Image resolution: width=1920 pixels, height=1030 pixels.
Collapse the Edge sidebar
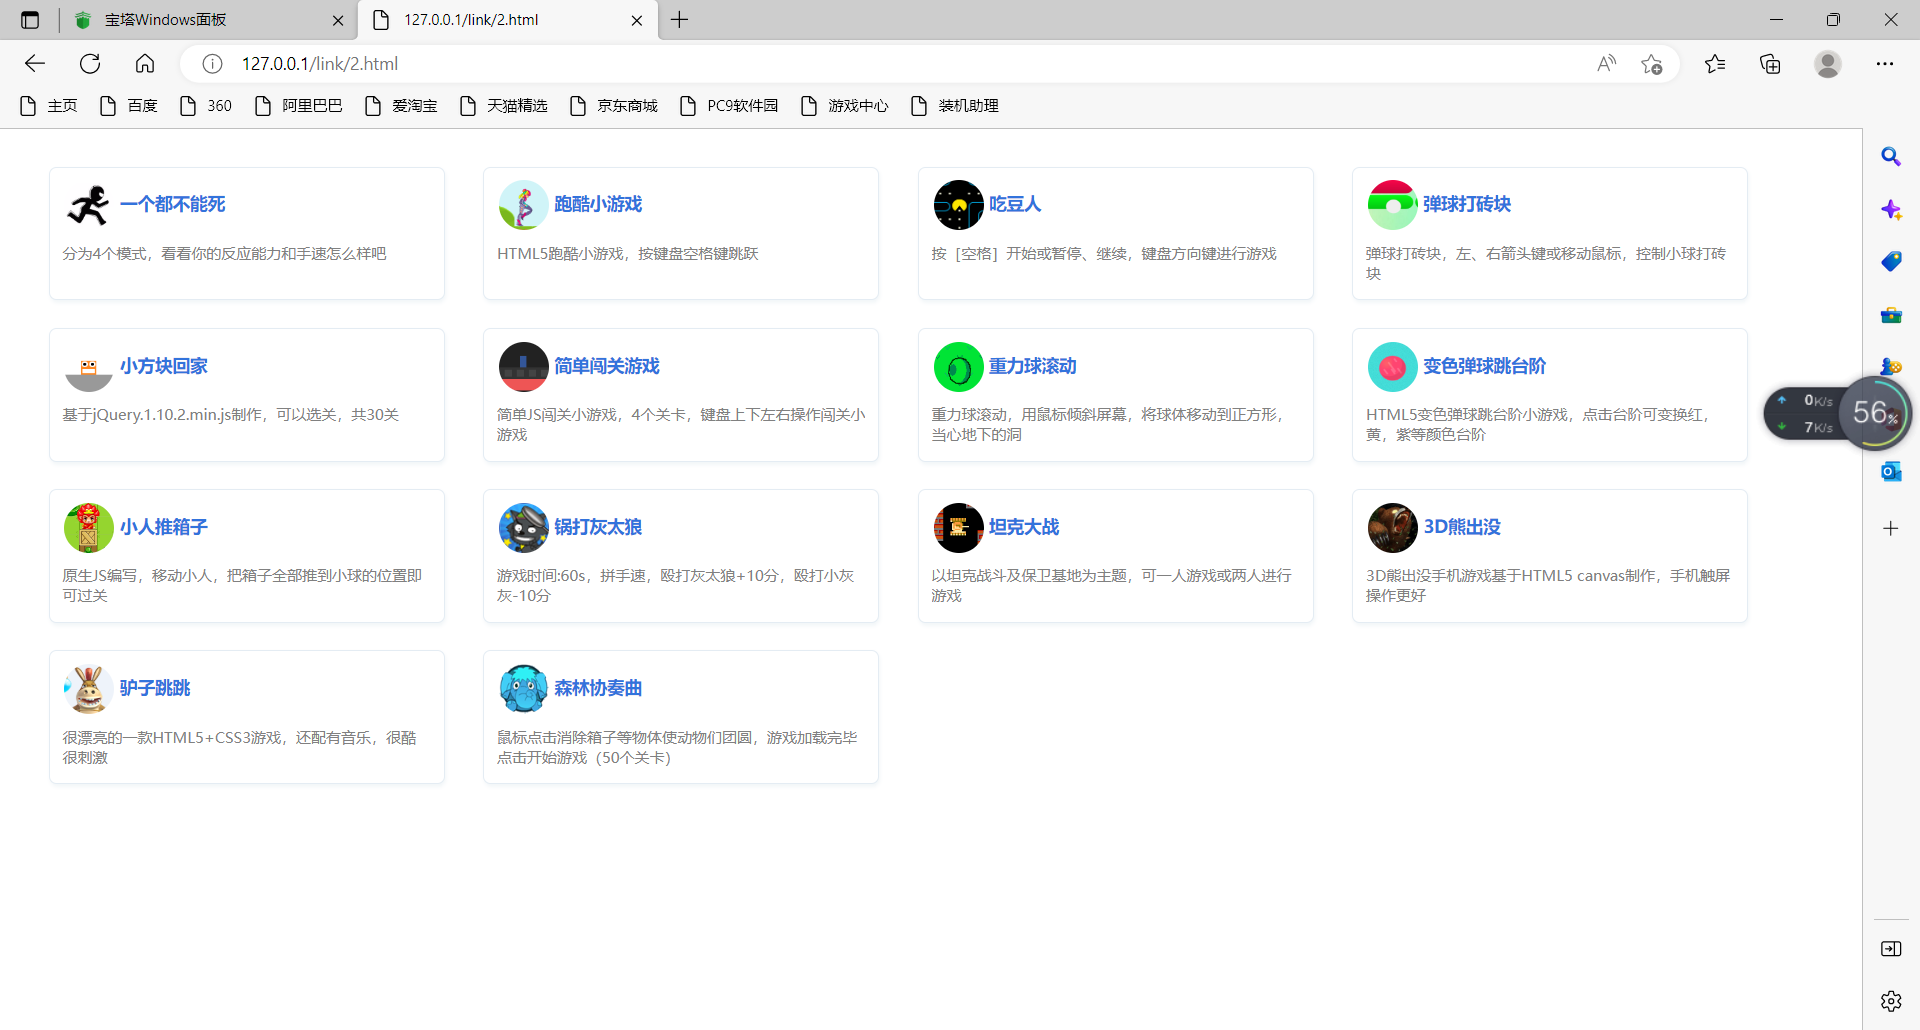(1892, 949)
